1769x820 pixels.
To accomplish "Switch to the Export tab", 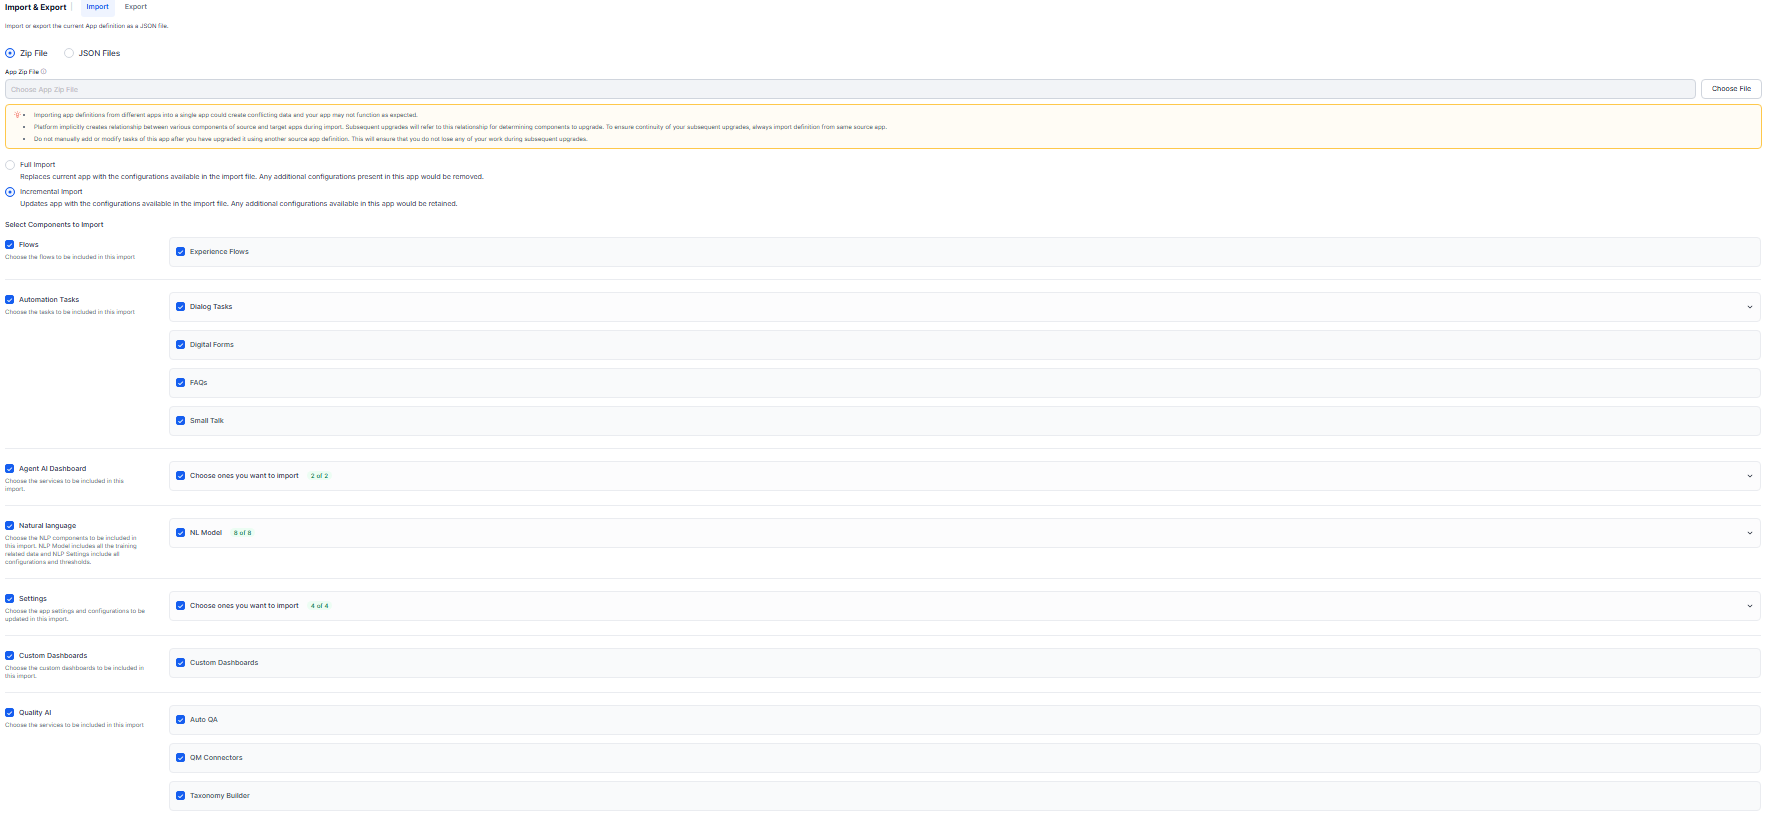I will 136,7.
